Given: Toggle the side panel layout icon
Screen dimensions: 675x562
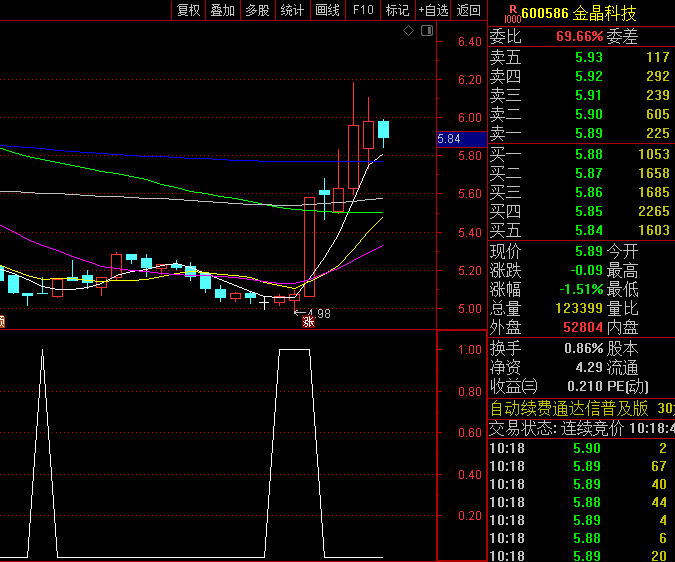Looking at the screenshot, I should pos(427,31).
